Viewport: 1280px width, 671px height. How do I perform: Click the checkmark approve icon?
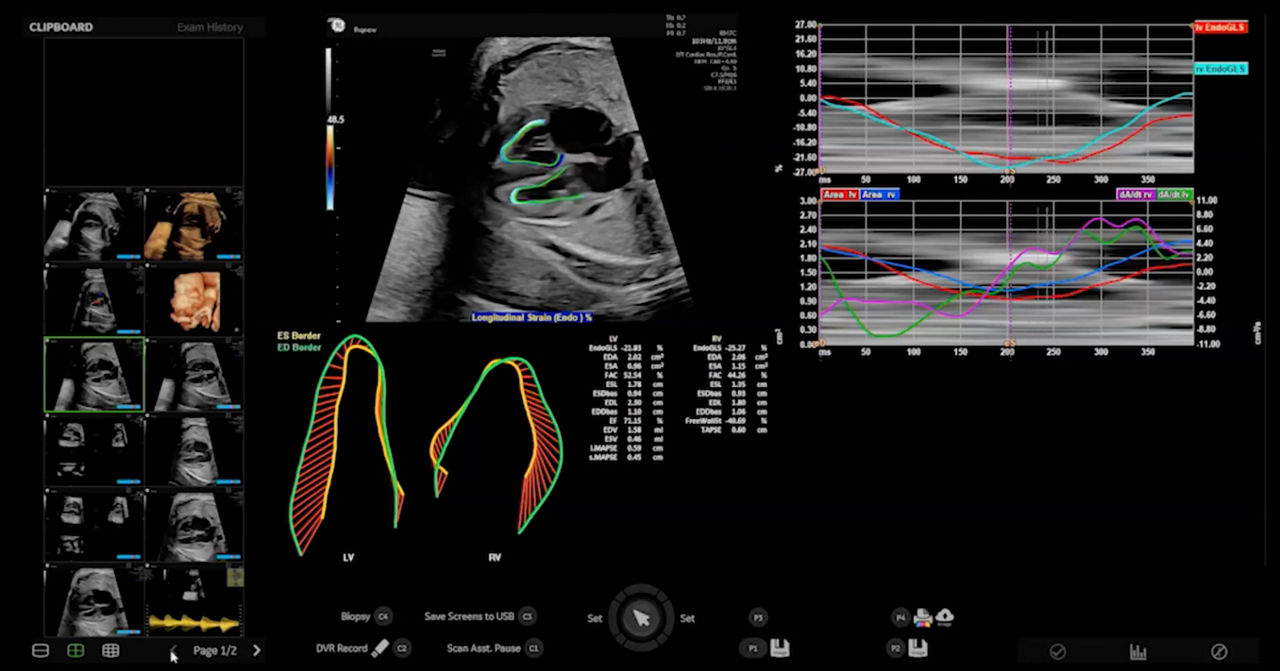1057,652
